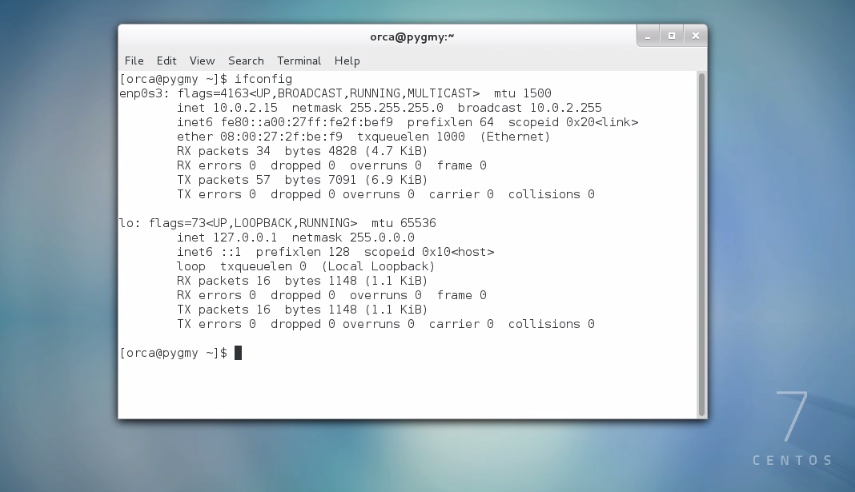The height and width of the screenshot is (492, 855).
Task: Open the Edit menu
Action: [166, 61]
